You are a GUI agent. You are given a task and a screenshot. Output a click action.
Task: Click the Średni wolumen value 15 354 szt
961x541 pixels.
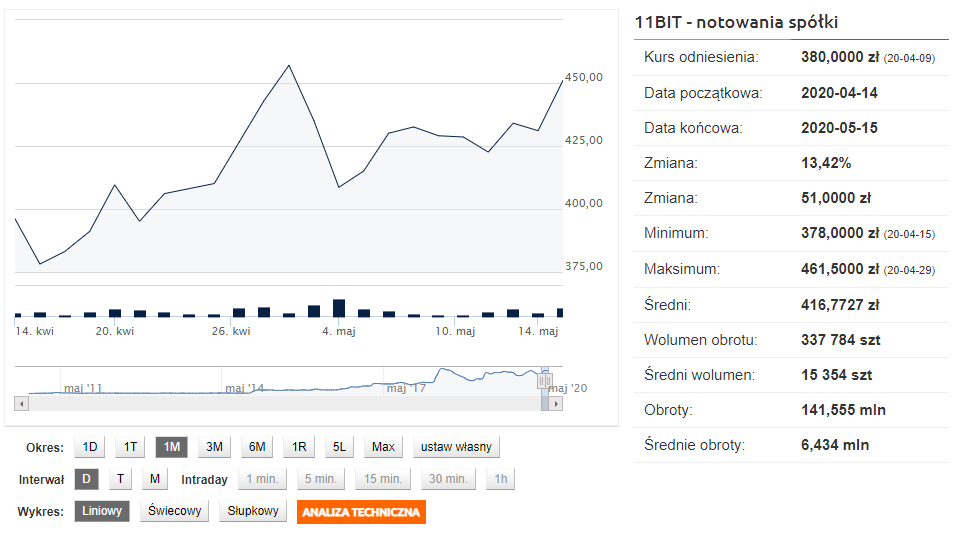tap(837, 375)
